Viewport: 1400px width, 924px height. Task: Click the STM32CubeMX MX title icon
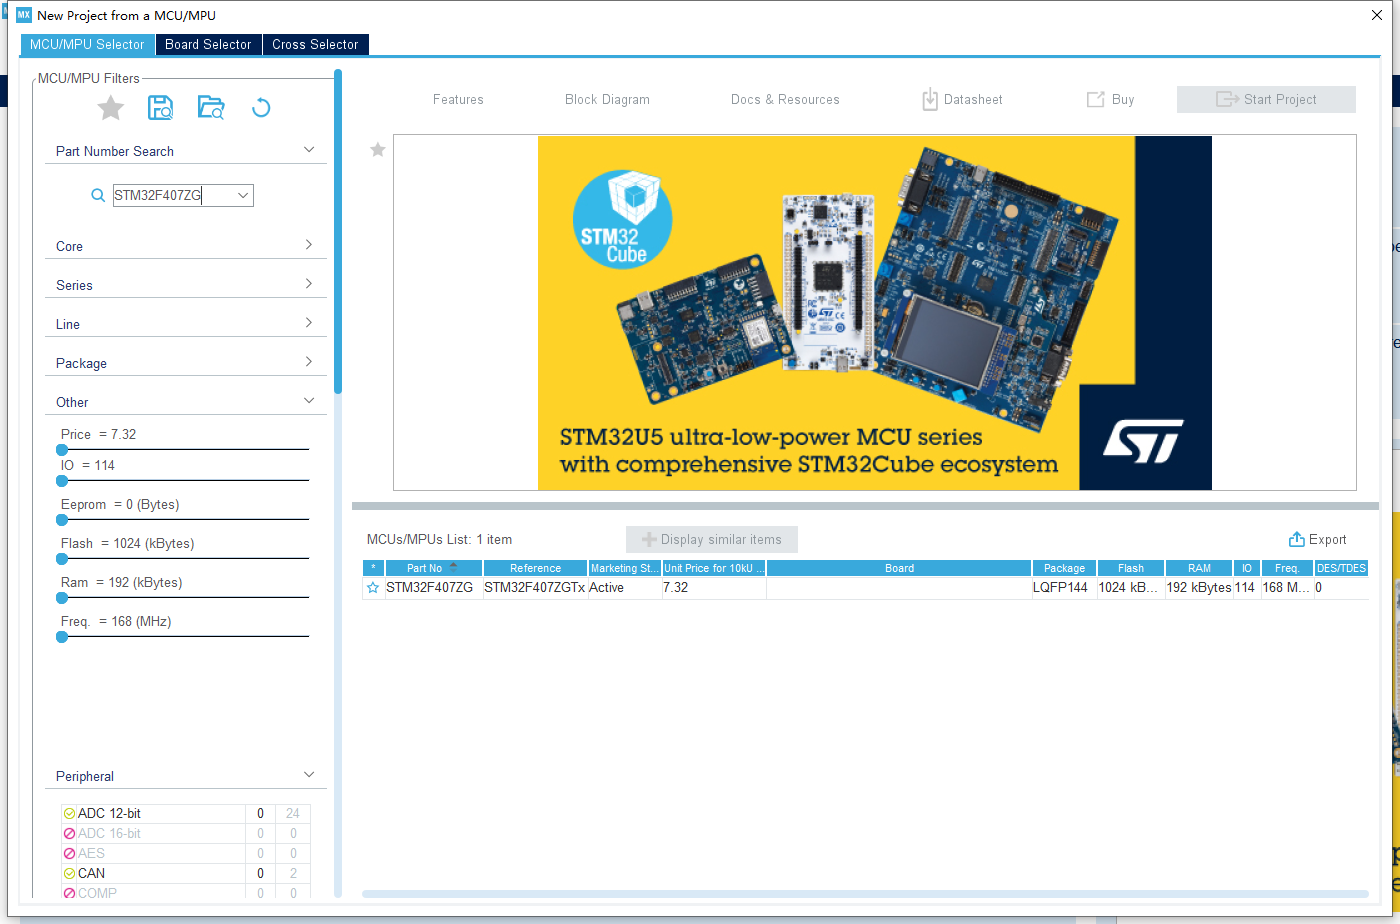(x=24, y=15)
